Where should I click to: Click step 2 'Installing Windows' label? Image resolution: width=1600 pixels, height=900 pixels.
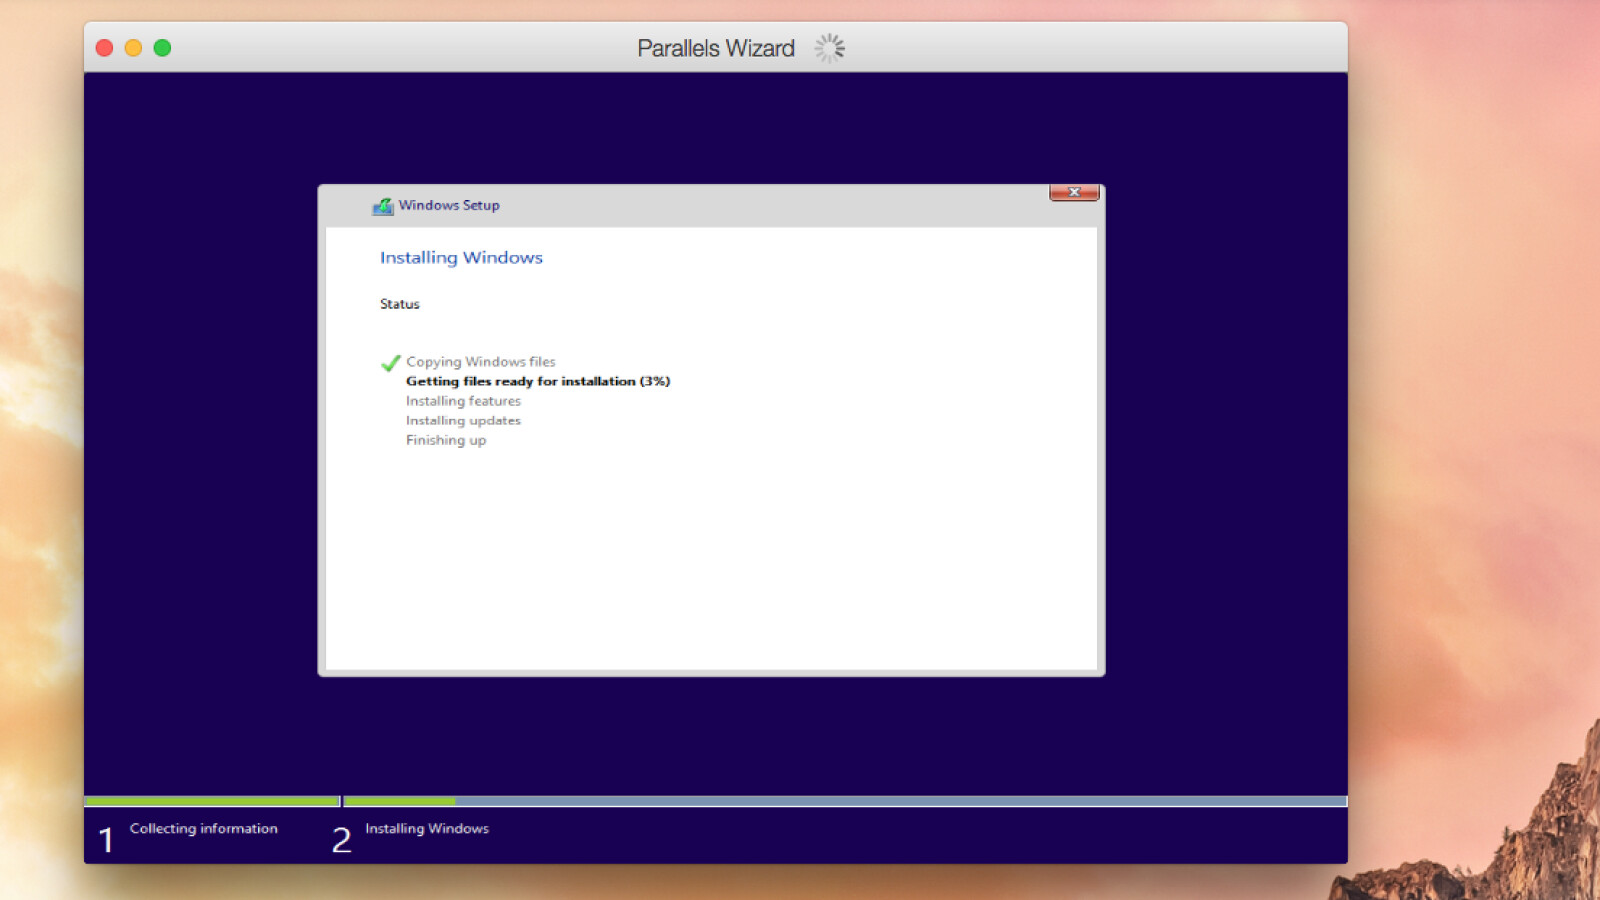[427, 829]
